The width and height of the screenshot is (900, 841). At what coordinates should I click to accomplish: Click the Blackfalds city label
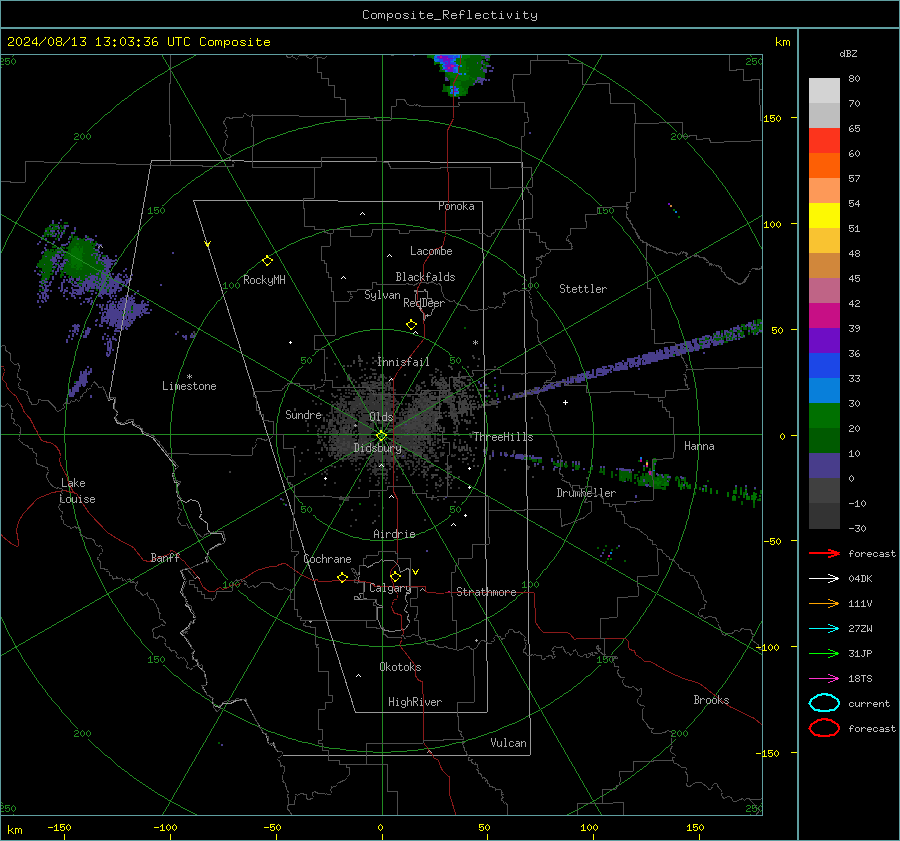click(425, 277)
